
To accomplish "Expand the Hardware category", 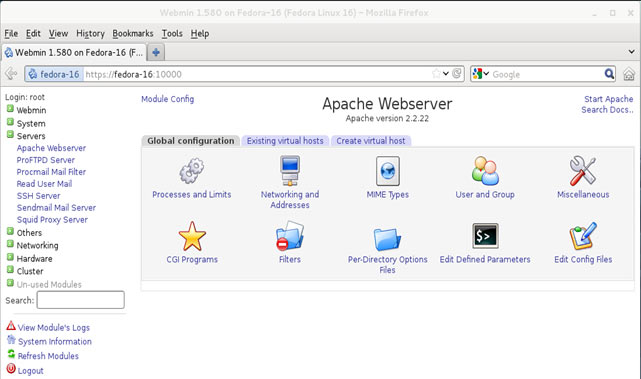I will 10,257.
